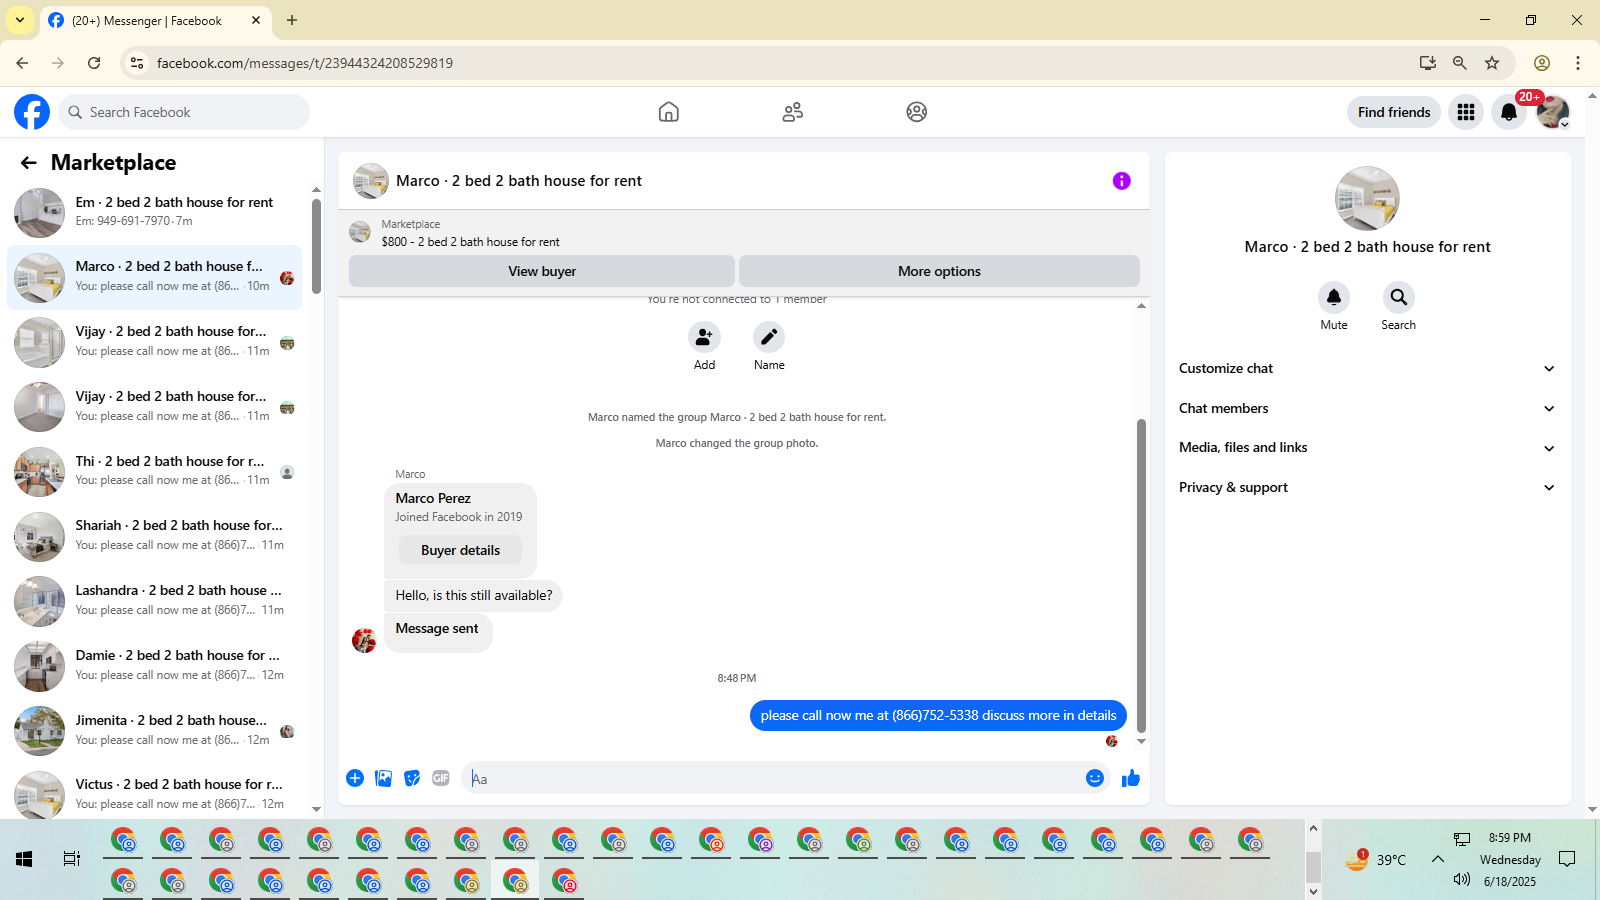Image resolution: width=1600 pixels, height=900 pixels.
Task: Open Chrome zoom icon in address bar
Action: (1460, 63)
